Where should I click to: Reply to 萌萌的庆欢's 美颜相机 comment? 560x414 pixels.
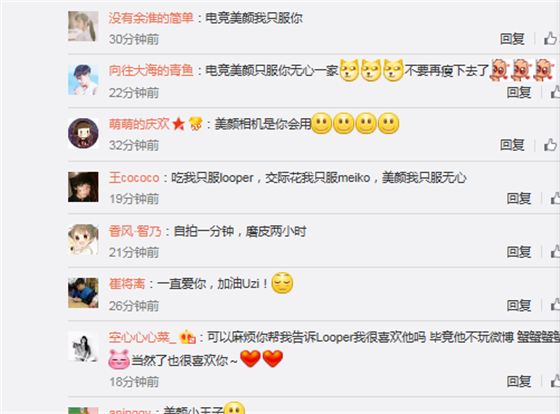512,145
